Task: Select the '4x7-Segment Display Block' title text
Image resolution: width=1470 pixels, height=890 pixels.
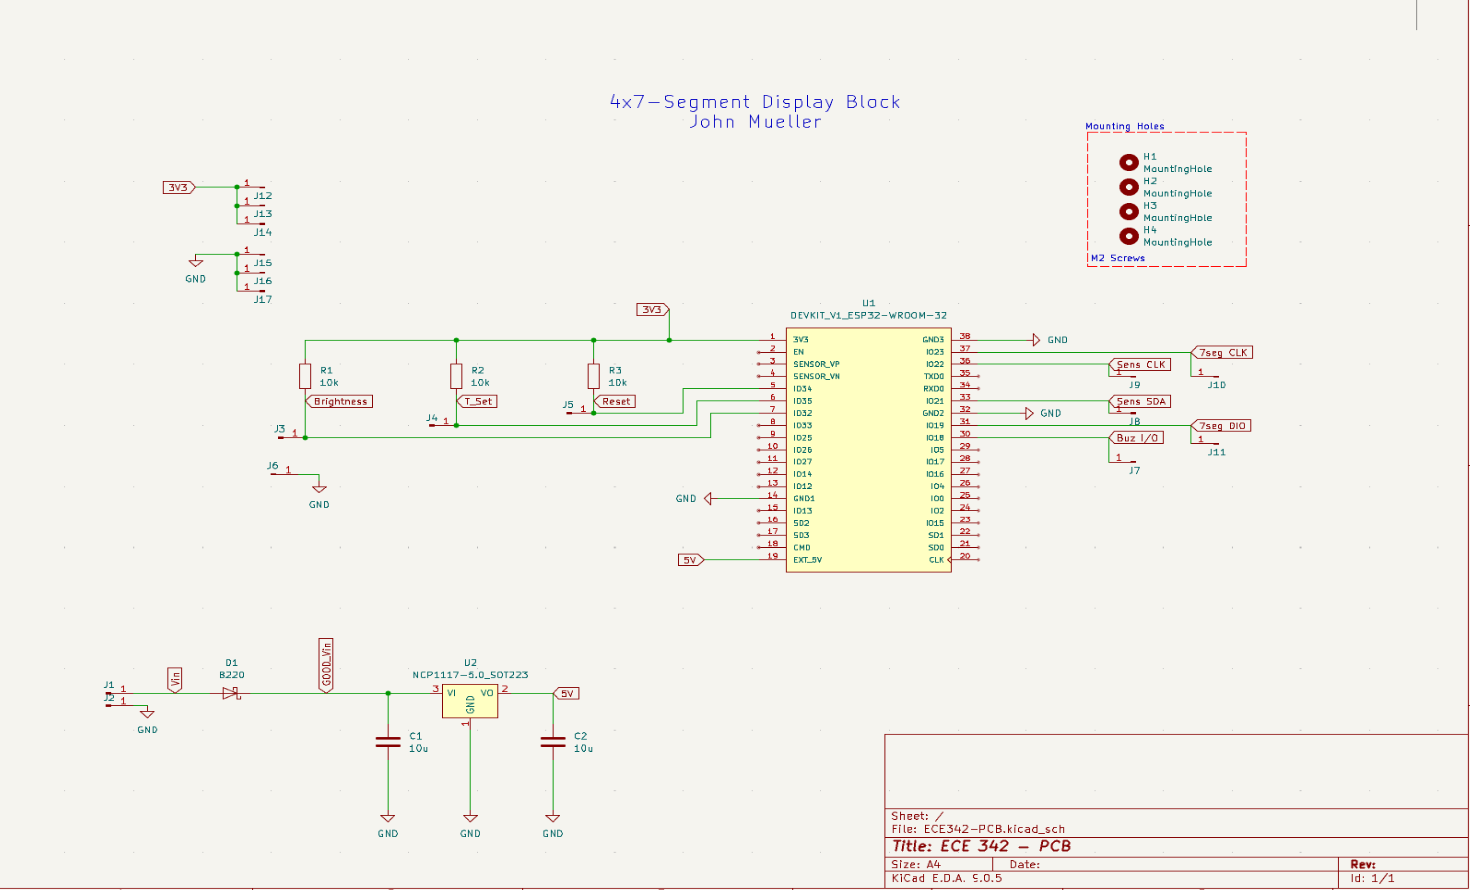Action: (x=755, y=102)
